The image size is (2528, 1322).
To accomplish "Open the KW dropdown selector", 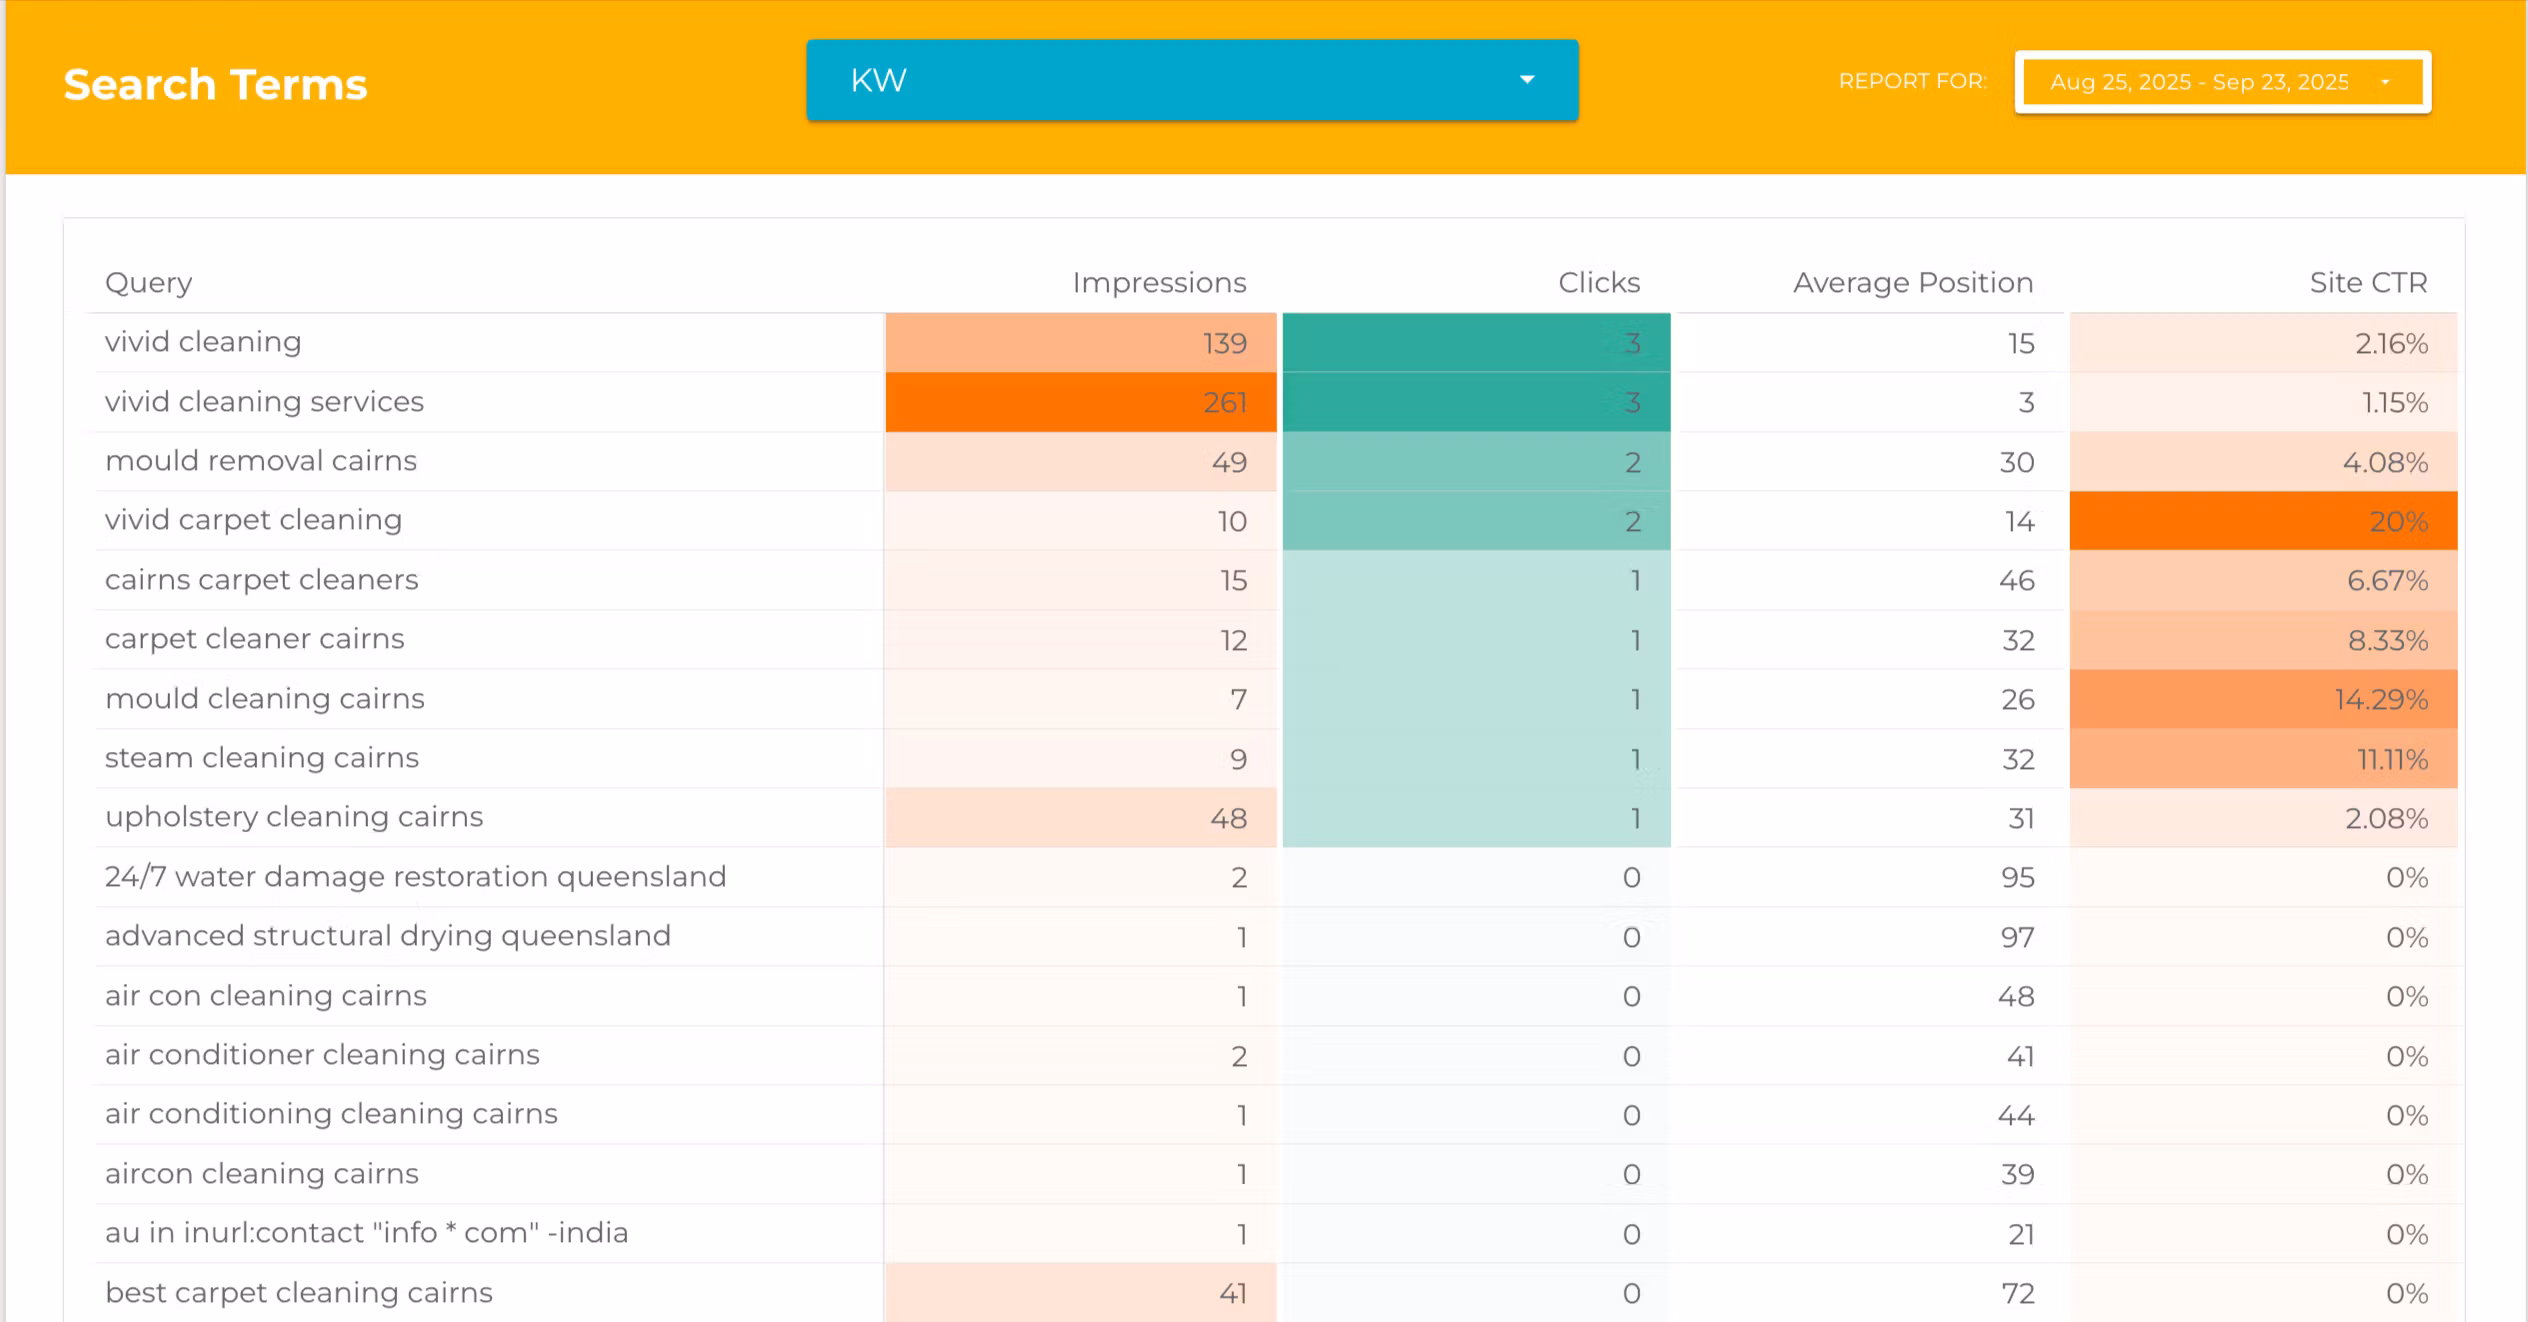I will pyautogui.click(x=1190, y=80).
